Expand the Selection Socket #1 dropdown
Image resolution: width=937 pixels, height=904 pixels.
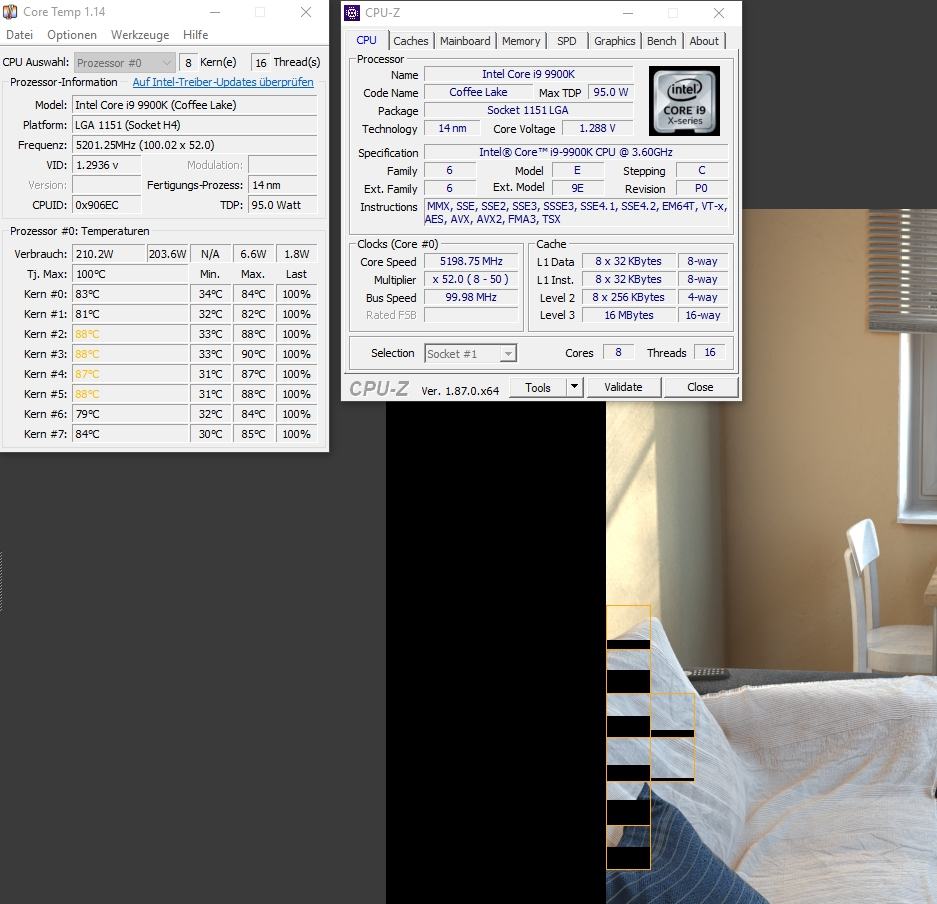pos(470,354)
